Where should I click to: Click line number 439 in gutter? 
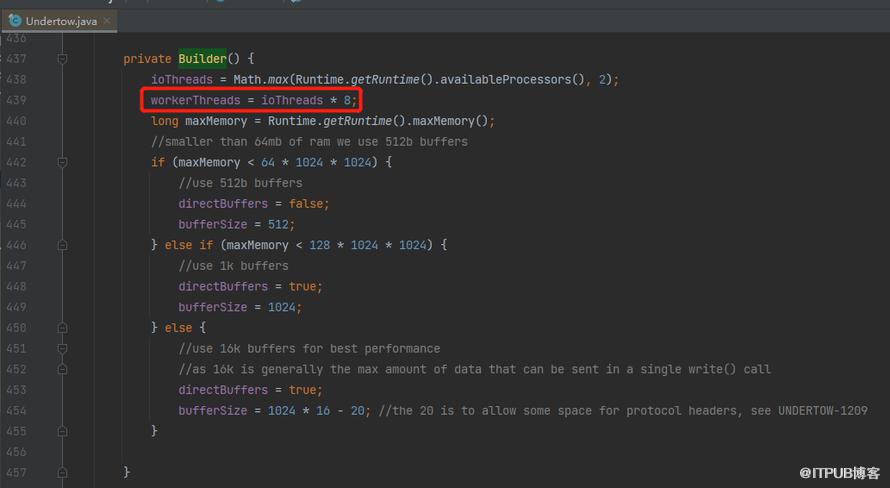point(16,100)
